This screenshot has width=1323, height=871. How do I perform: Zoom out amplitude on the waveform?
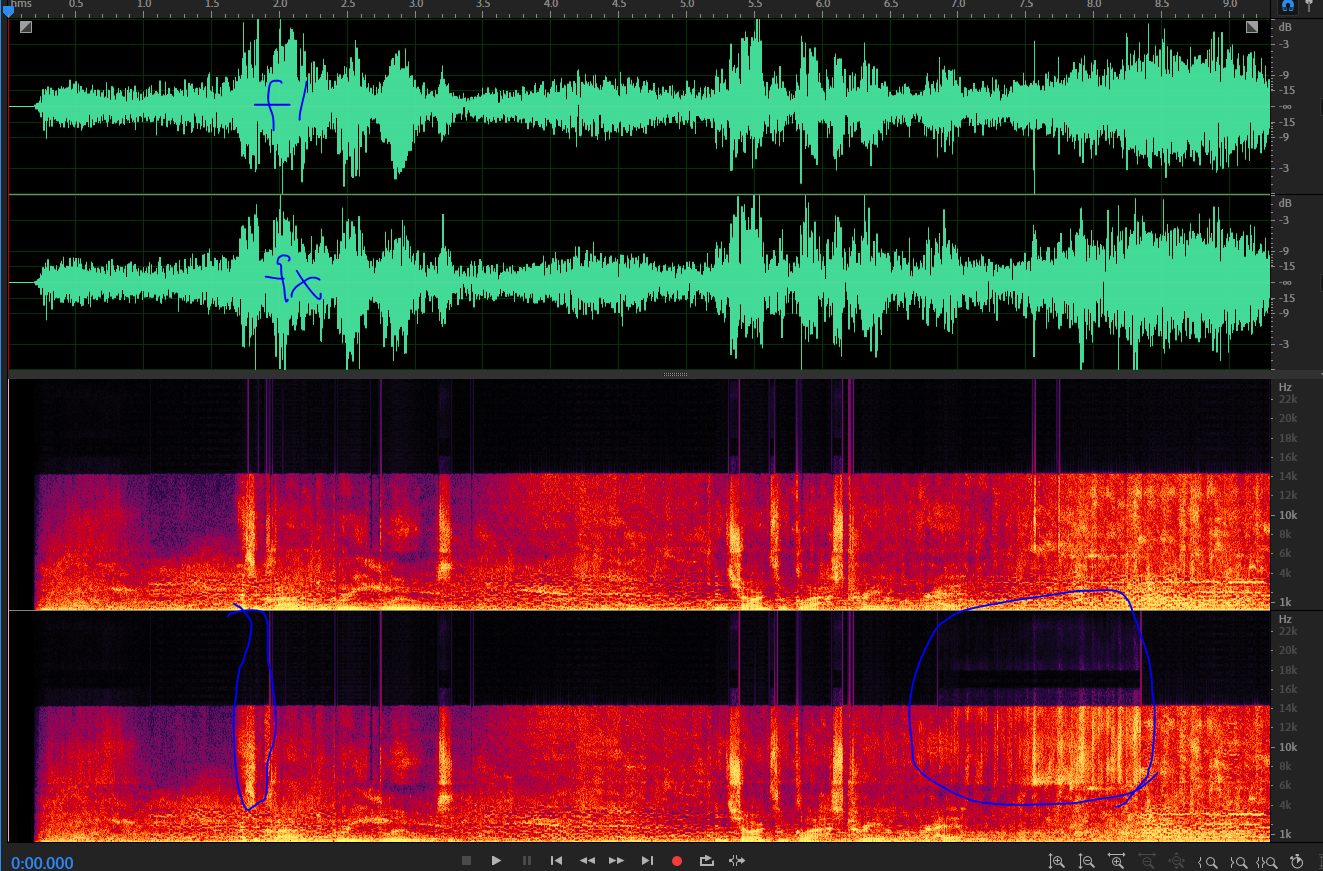[x=1086, y=861]
